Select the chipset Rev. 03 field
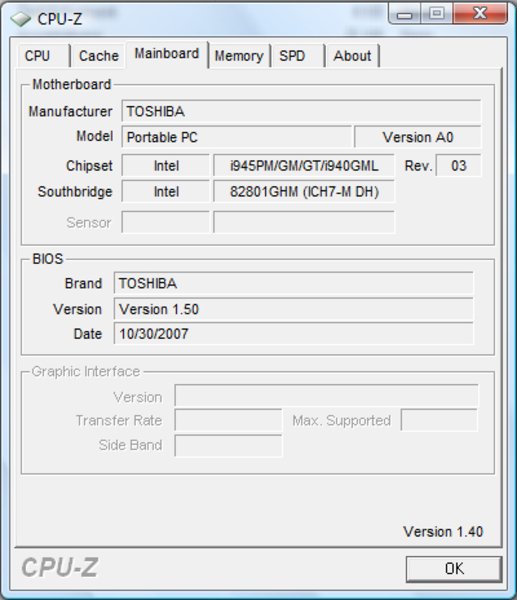The image size is (517, 600). (x=458, y=166)
